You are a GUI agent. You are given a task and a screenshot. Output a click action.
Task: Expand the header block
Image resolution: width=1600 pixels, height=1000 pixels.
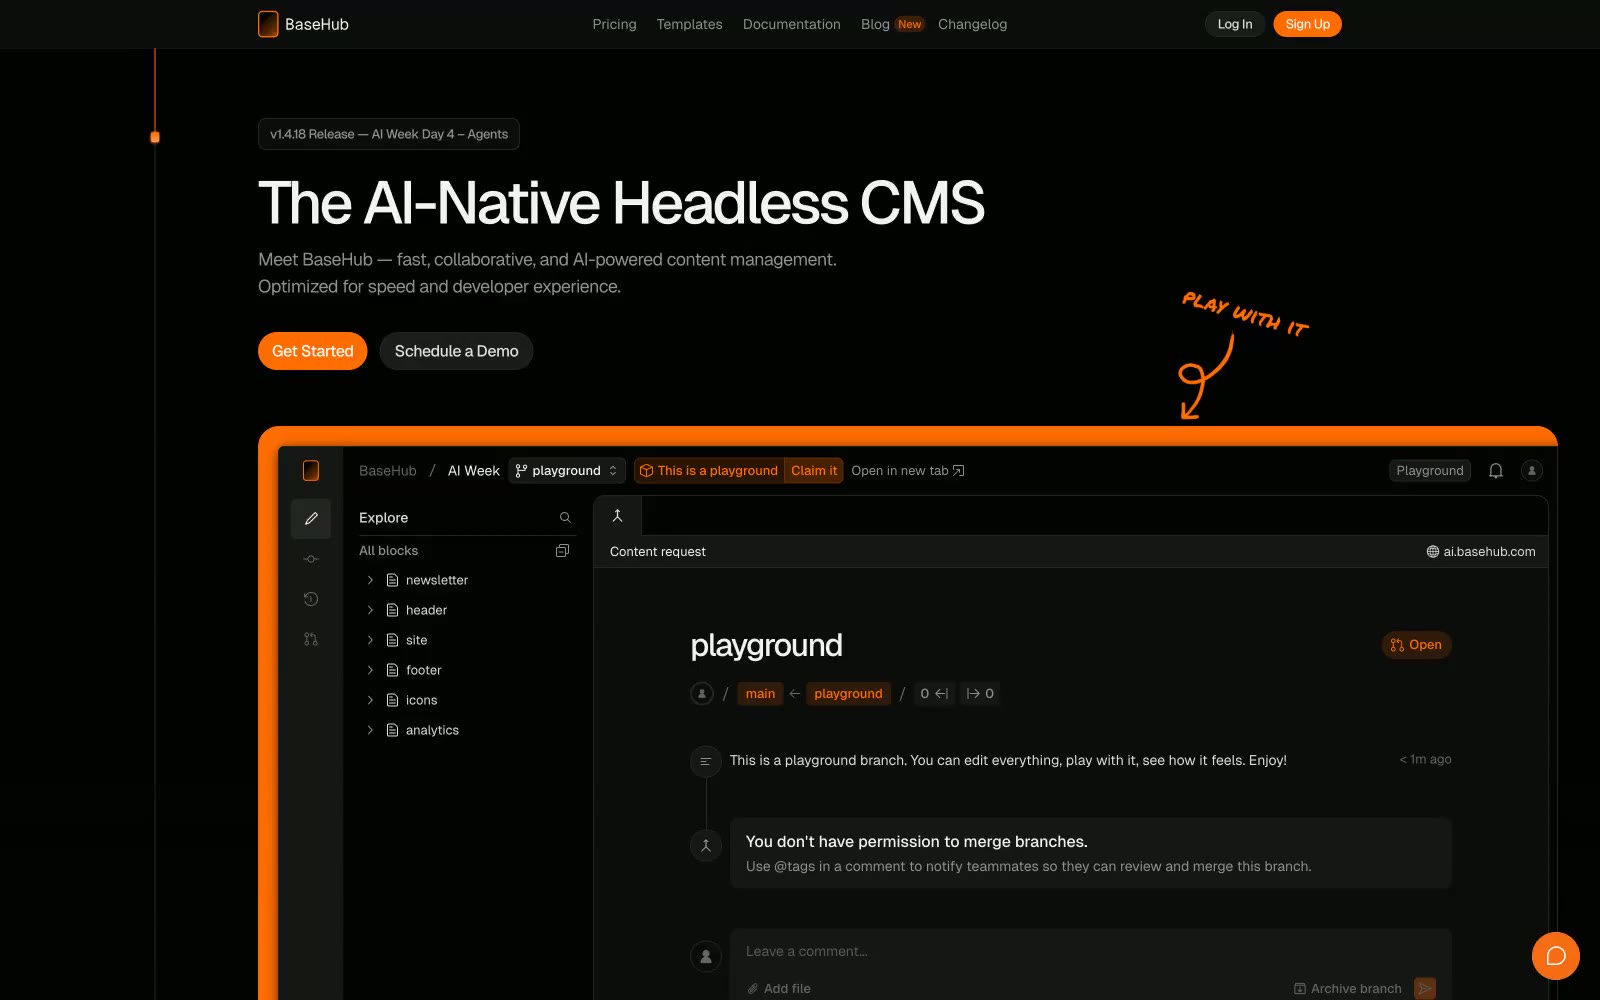click(x=370, y=610)
